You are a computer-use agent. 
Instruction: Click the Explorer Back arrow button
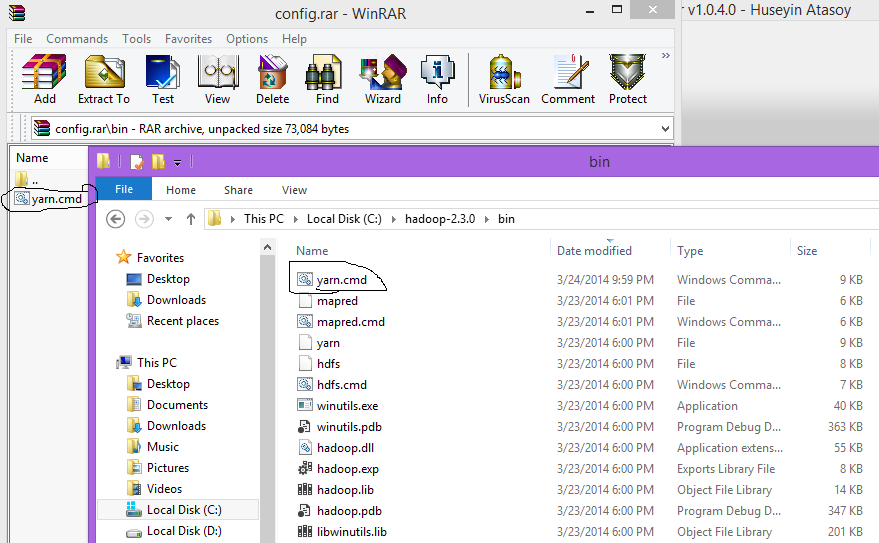click(115, 219)
